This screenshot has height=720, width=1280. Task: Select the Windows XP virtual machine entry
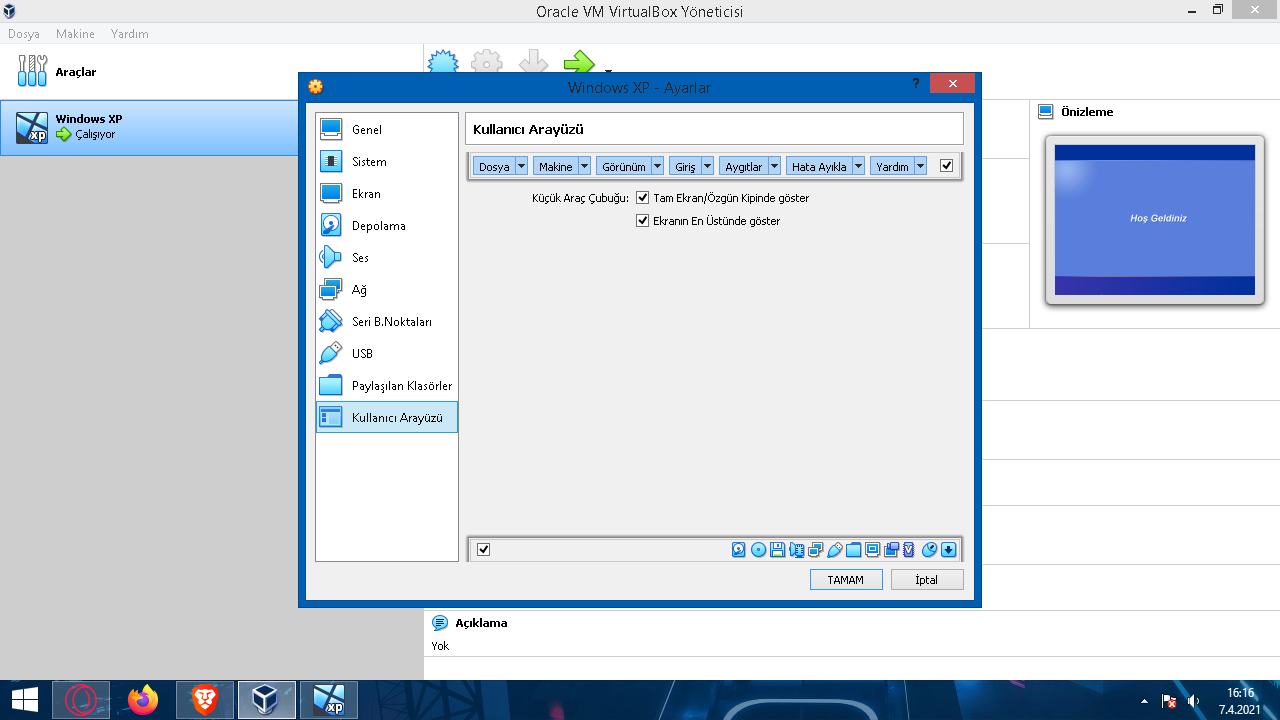click(150, 127)
